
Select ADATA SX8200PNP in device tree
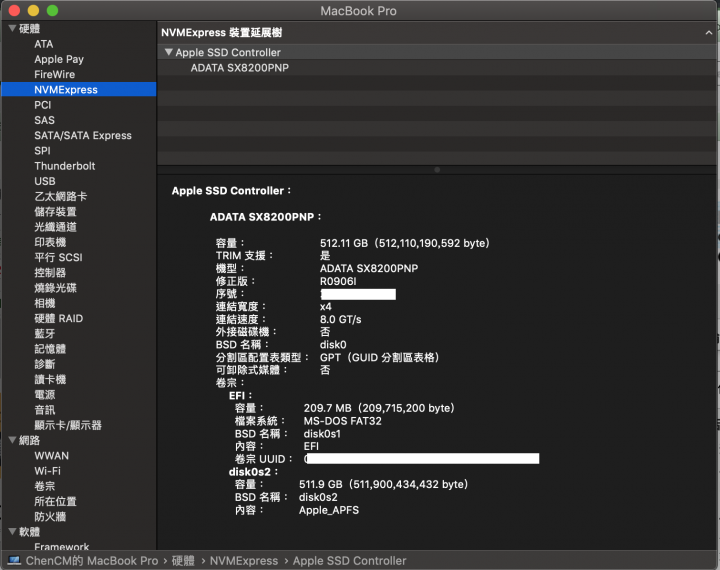[x=240, y=68]
